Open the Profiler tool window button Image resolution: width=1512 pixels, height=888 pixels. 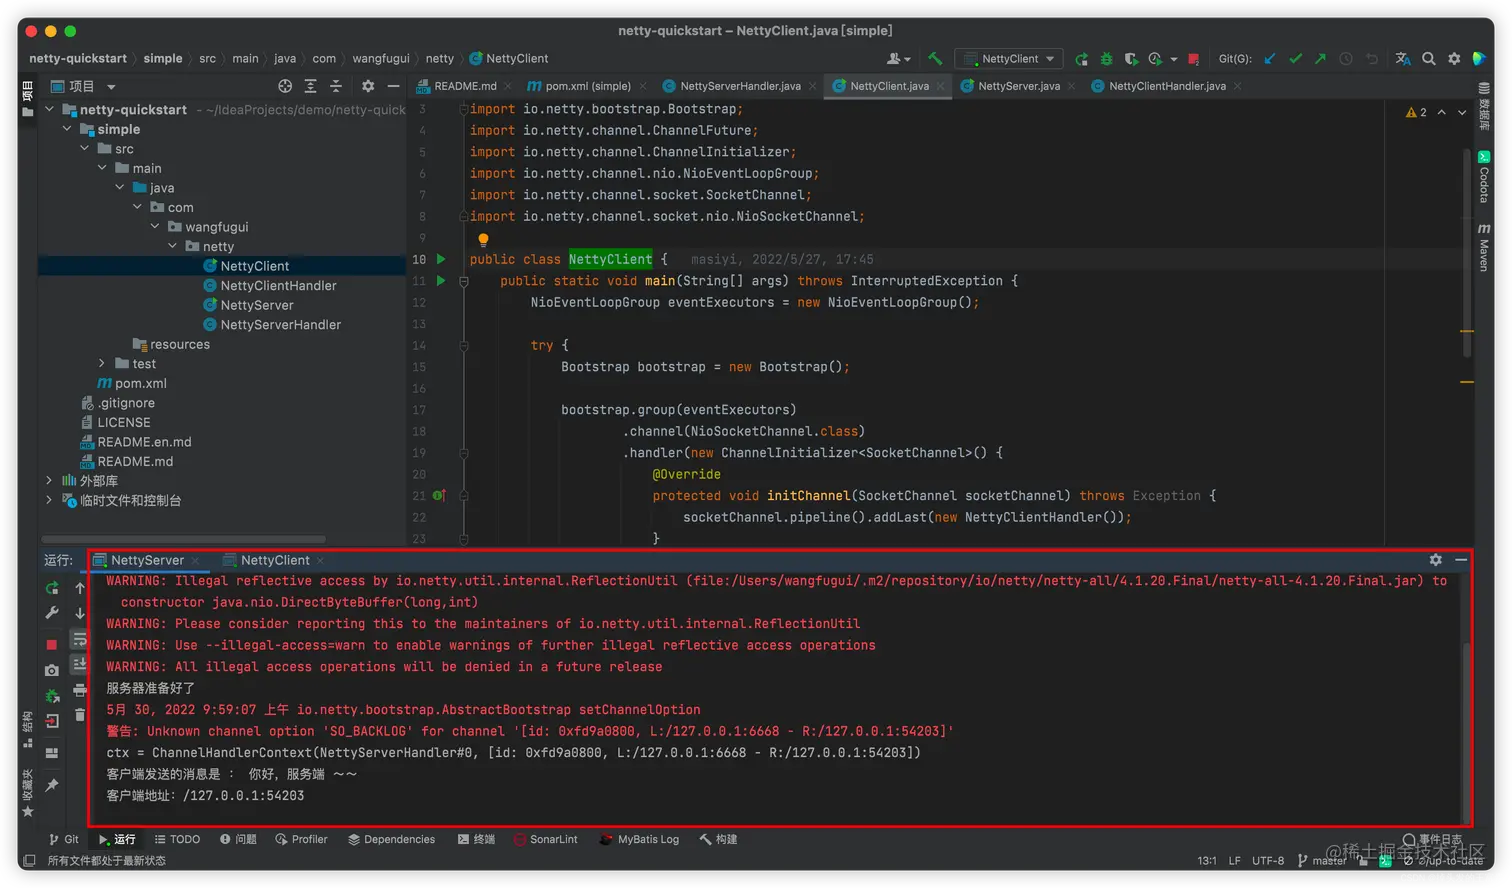[301, 839]
